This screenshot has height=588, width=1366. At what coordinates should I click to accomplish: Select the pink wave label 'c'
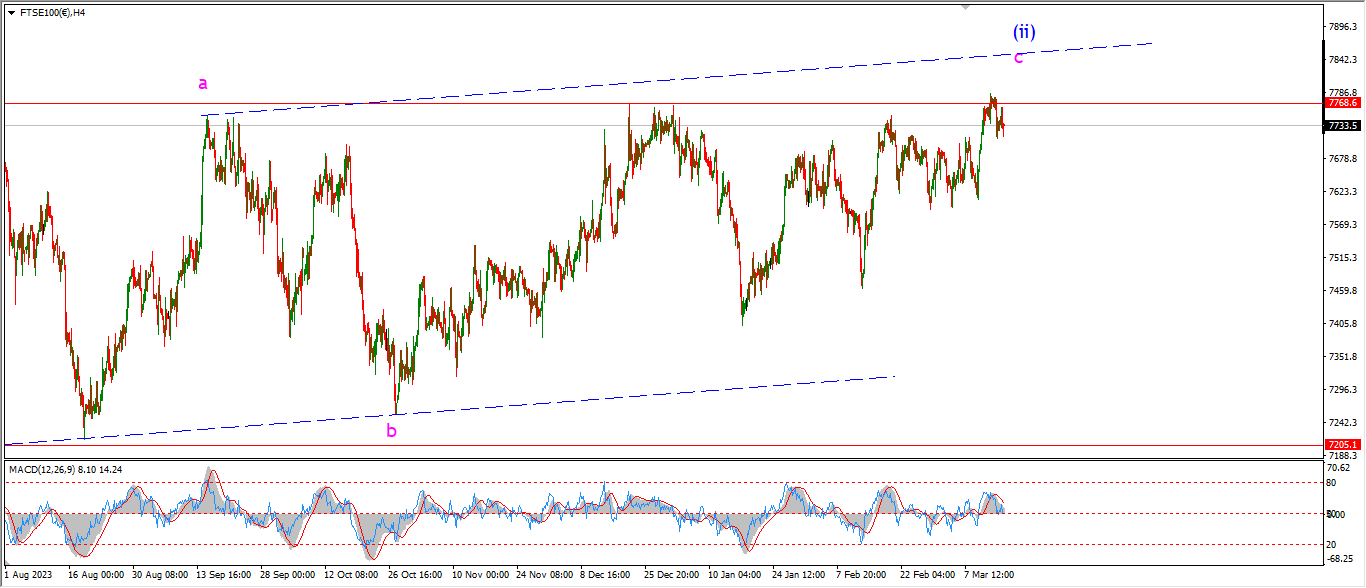pyautogui.click(x=1018, y=58)
